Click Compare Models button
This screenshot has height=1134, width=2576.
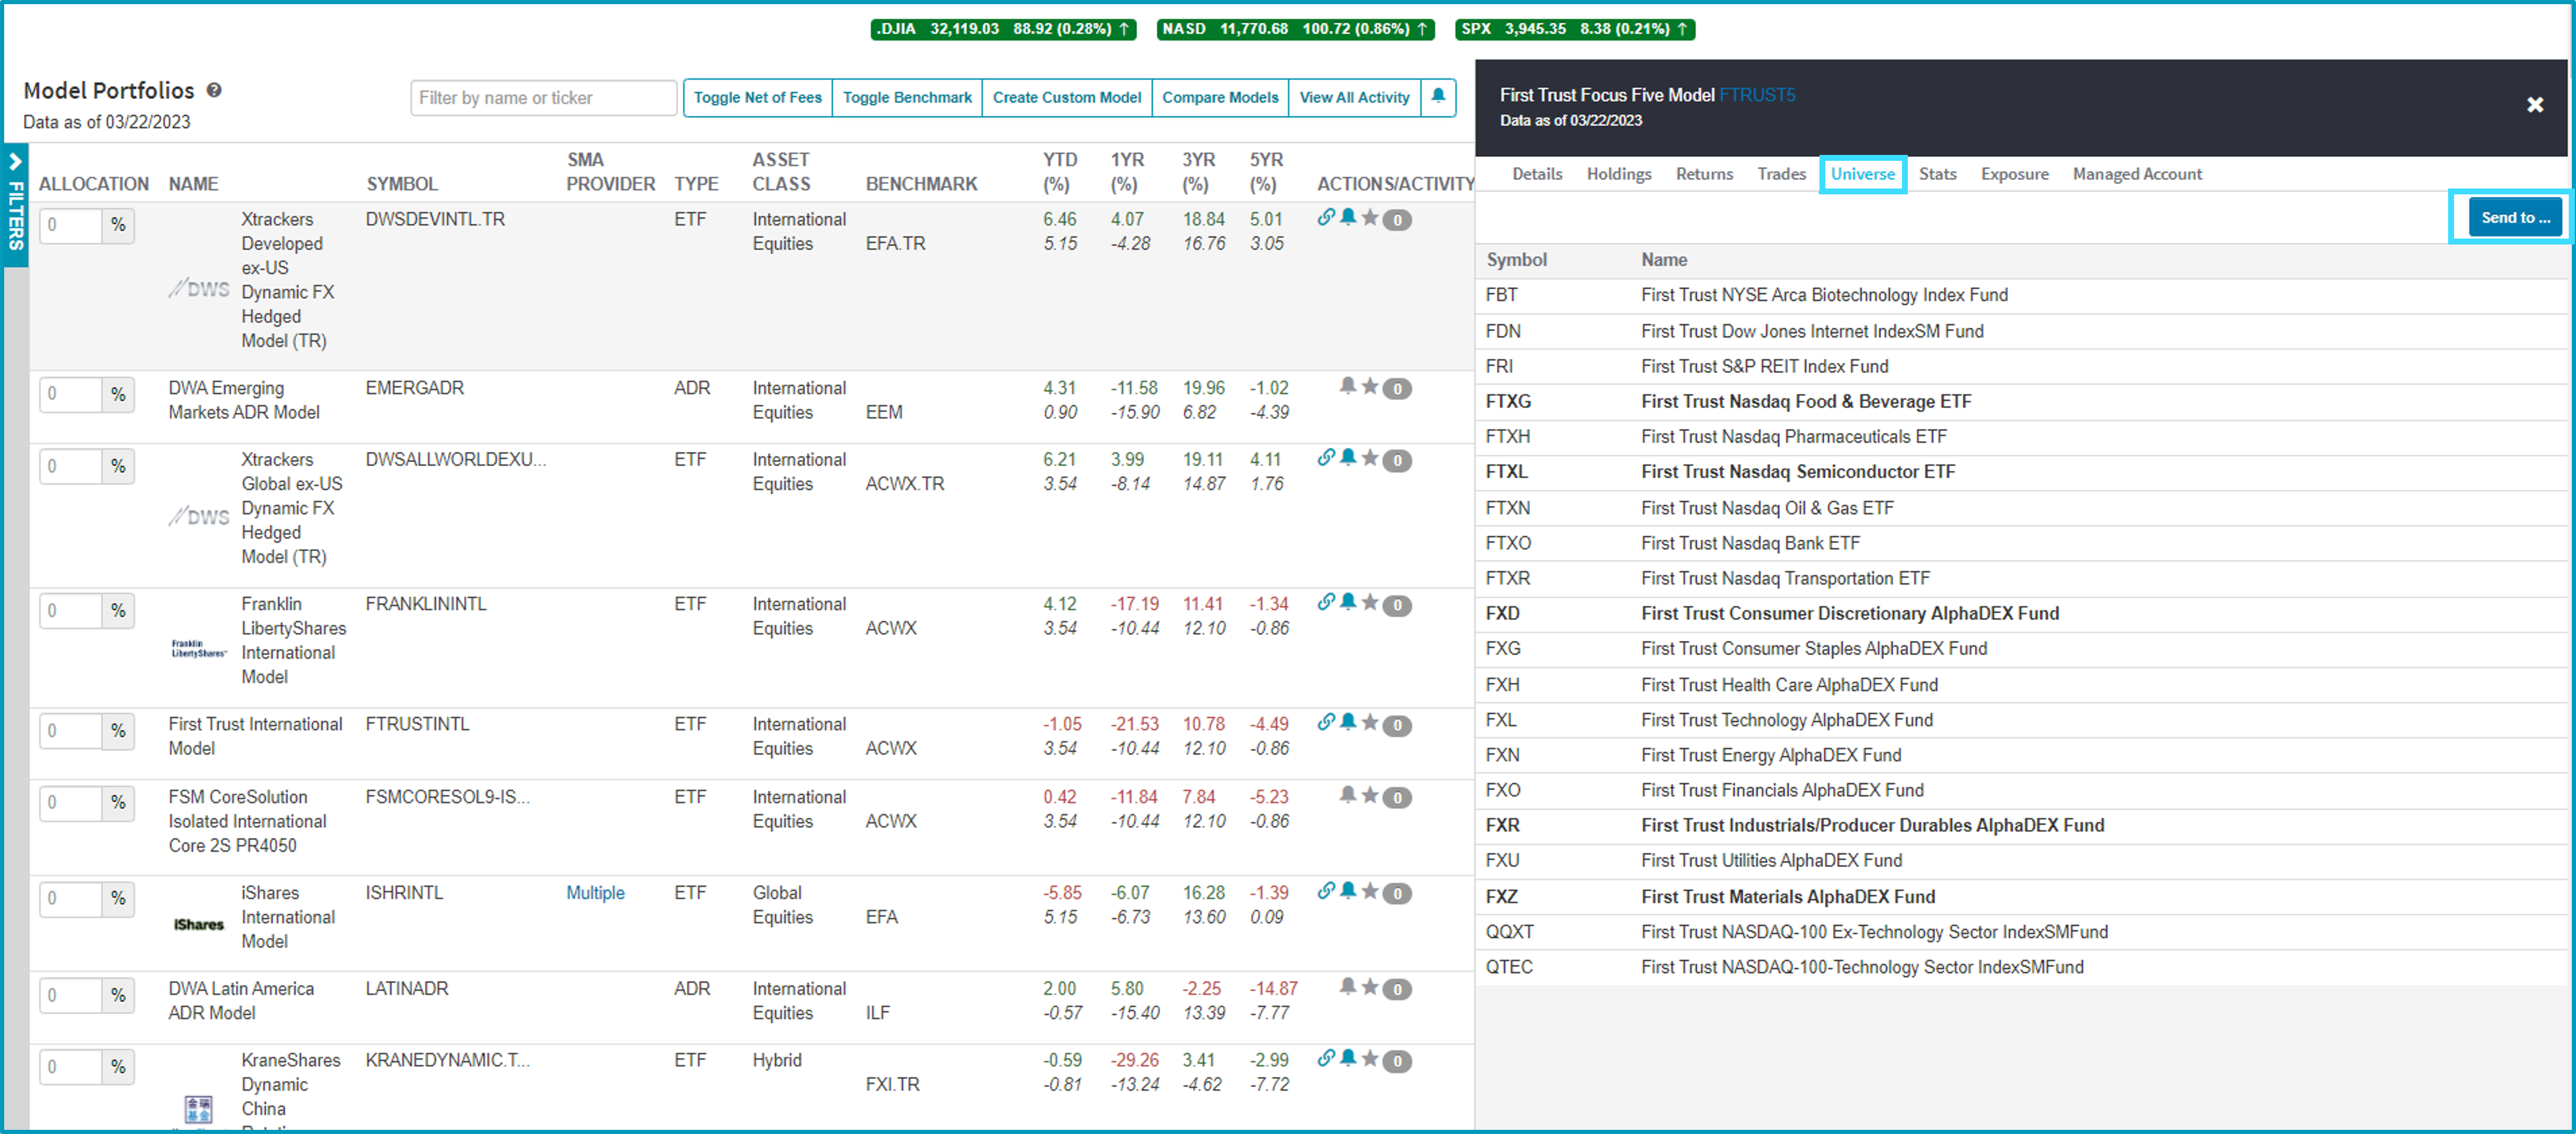[x=1220, y=97]
